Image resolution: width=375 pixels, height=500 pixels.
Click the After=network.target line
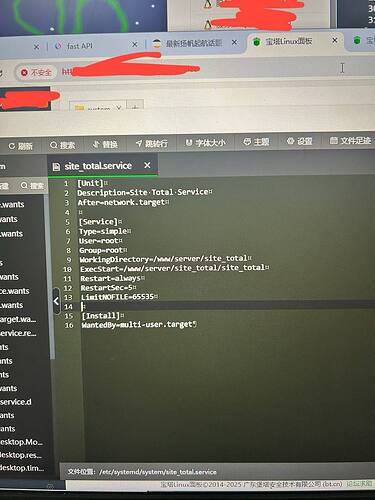pyautogui.click(x=121, y=202)
